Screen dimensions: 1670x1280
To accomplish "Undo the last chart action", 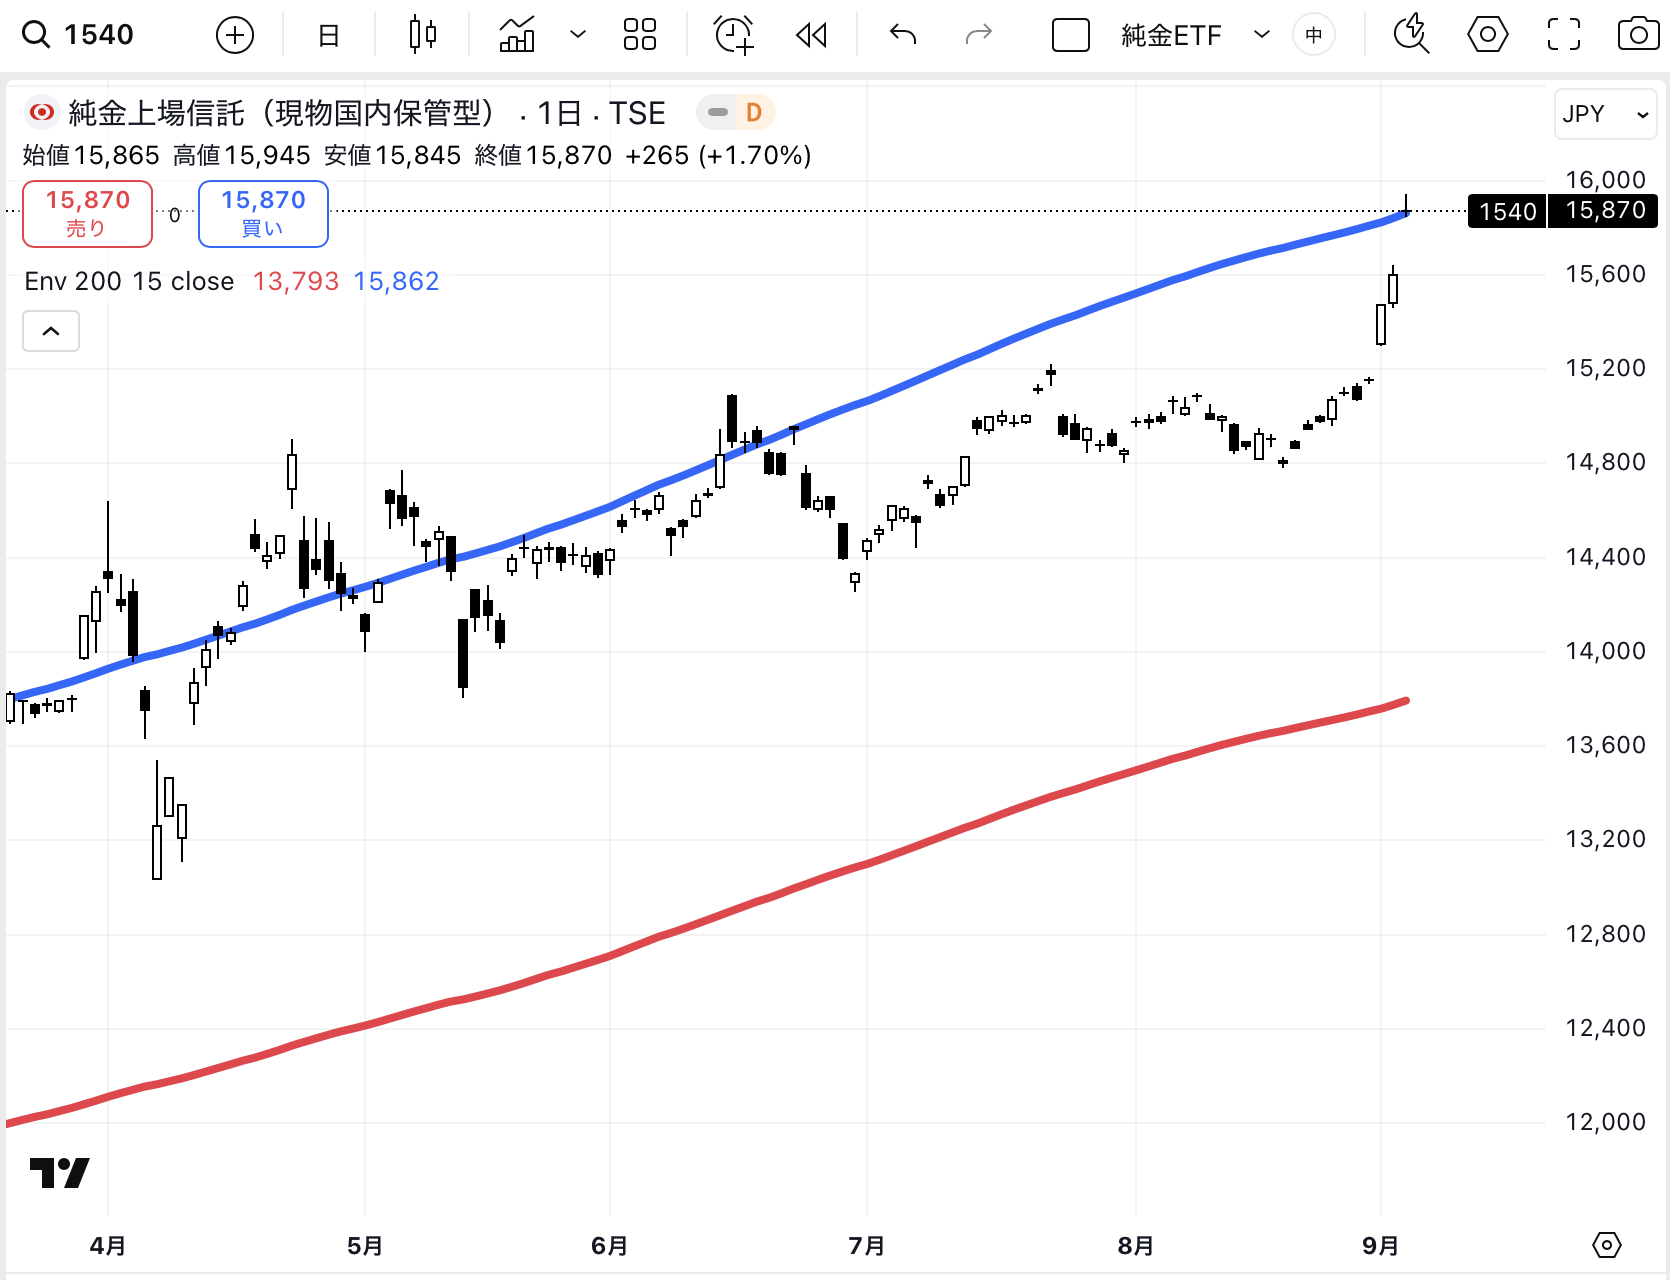I will click(903, 35).
